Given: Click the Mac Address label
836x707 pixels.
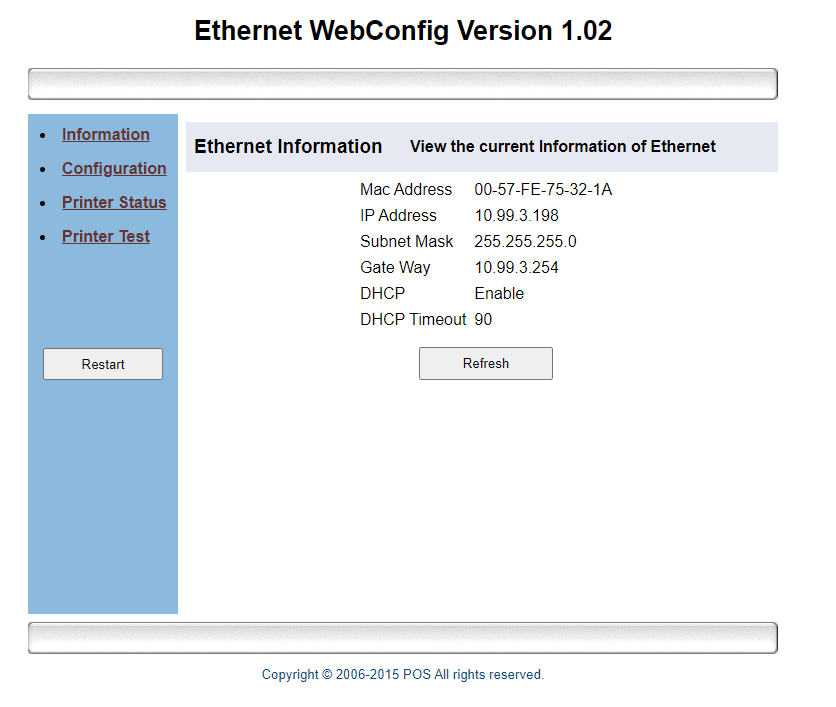Looking at the screenshot, I should click(406, 190).
